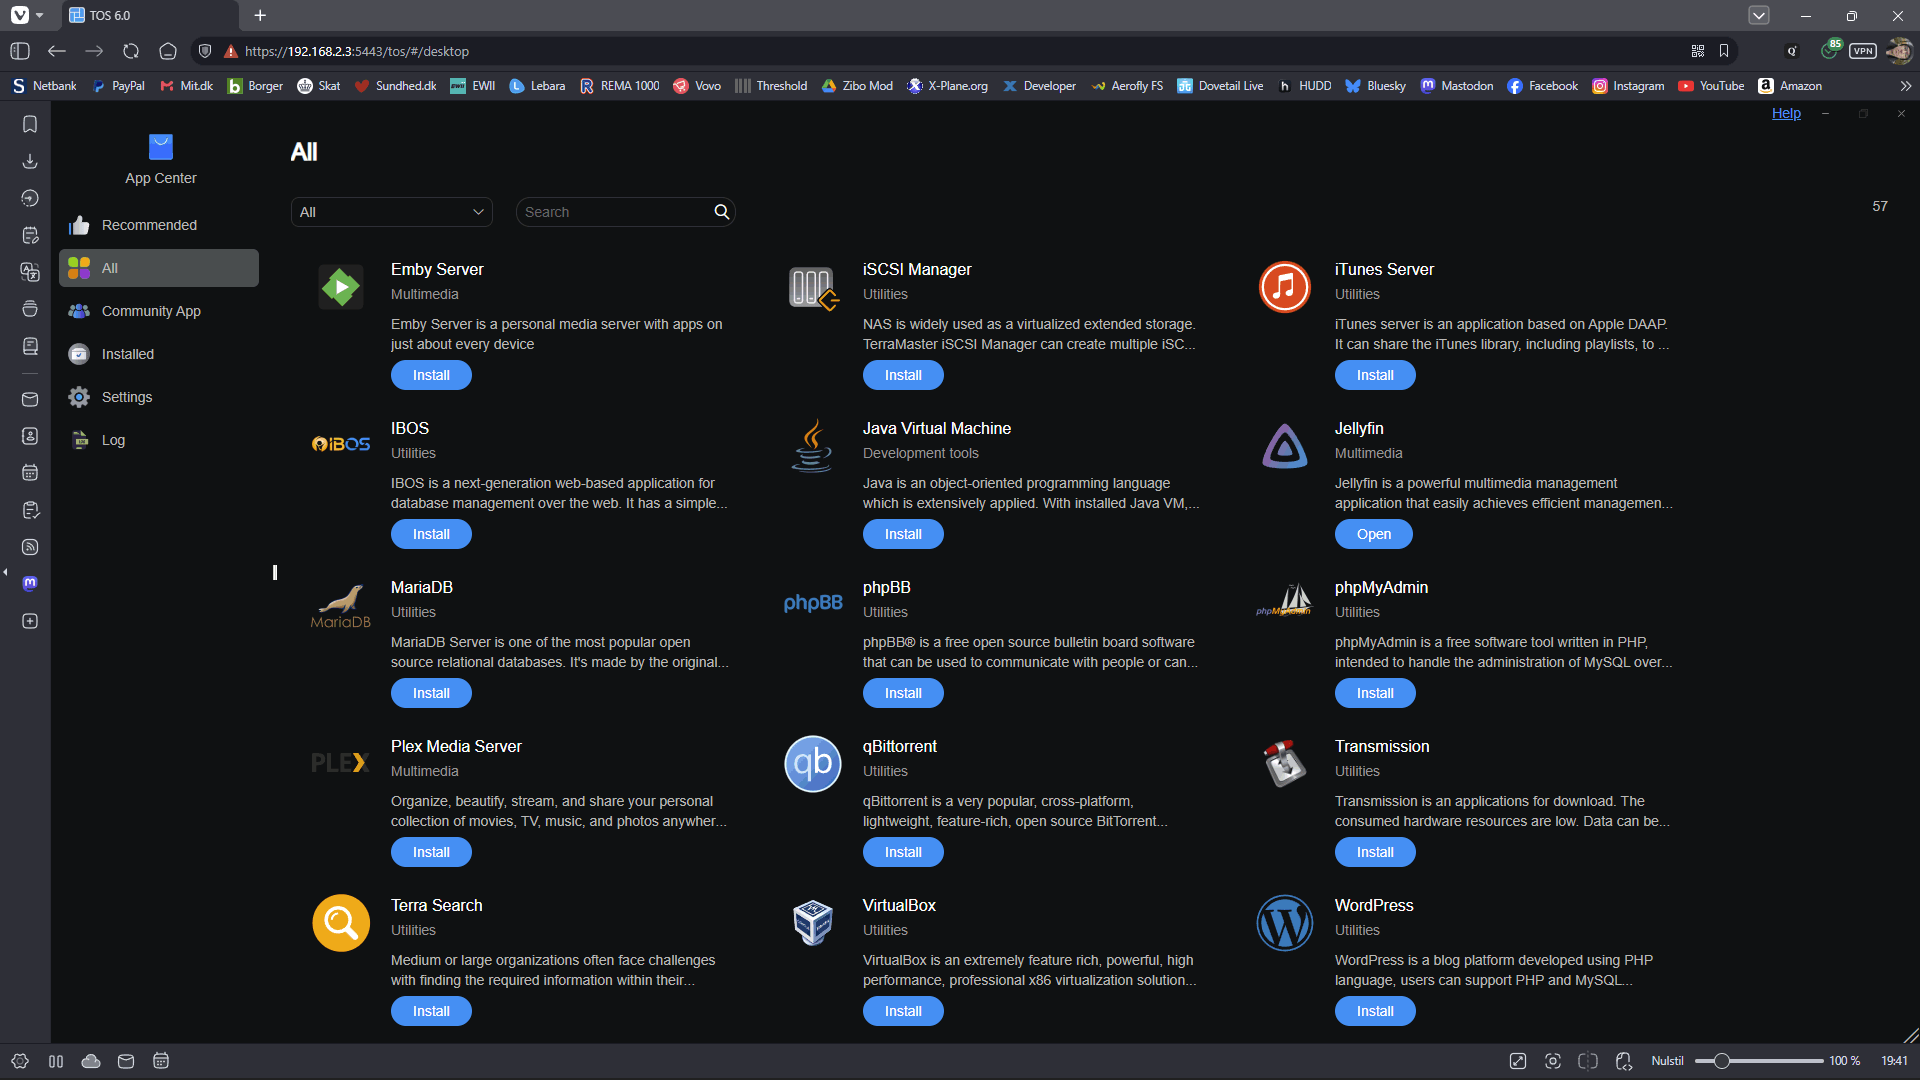The image size is (1920, 1080).
Task: Expand the bookmarks overflow chevron
Action: click(1906, 86)
